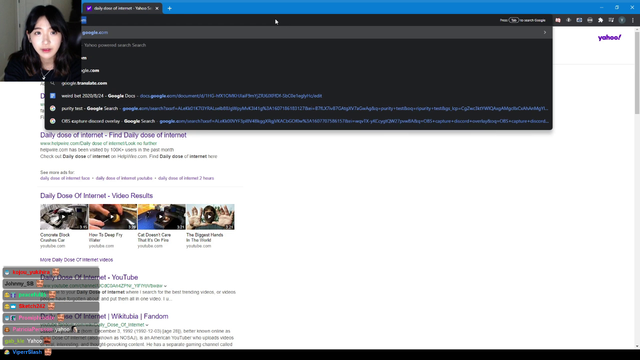Open More Daily Dose Of Internet videos

click(x=76, y=260)
